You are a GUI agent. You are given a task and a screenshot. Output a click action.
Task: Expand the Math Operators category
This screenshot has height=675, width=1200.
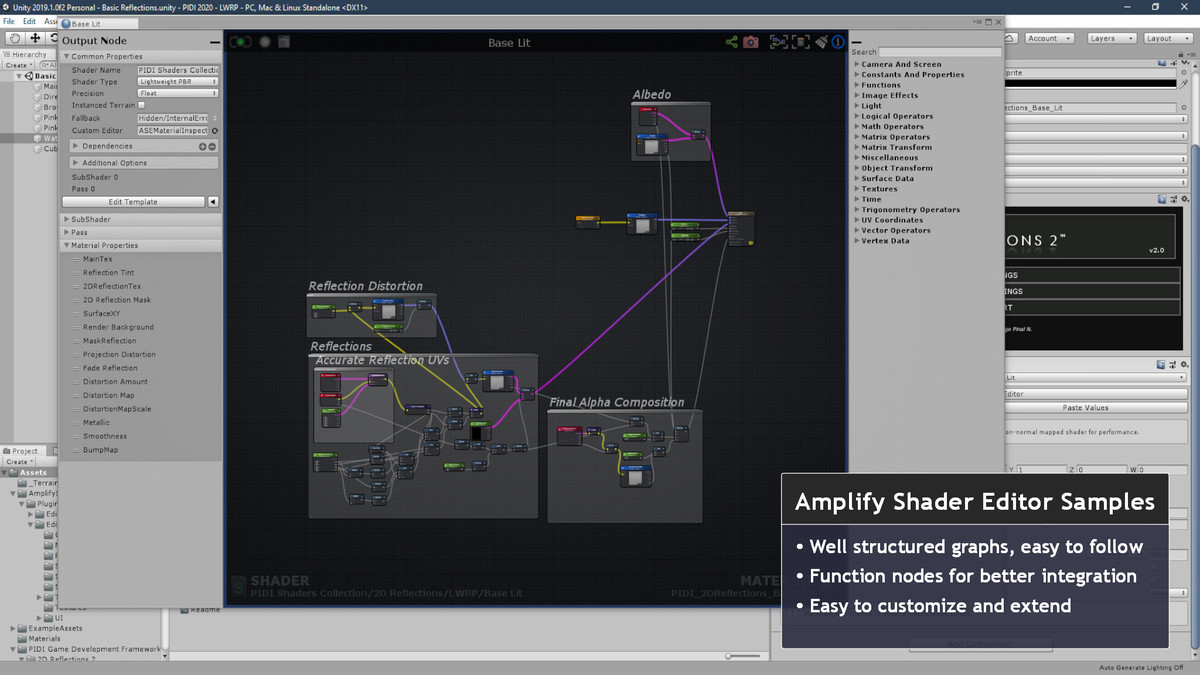(x=892, y=127)
